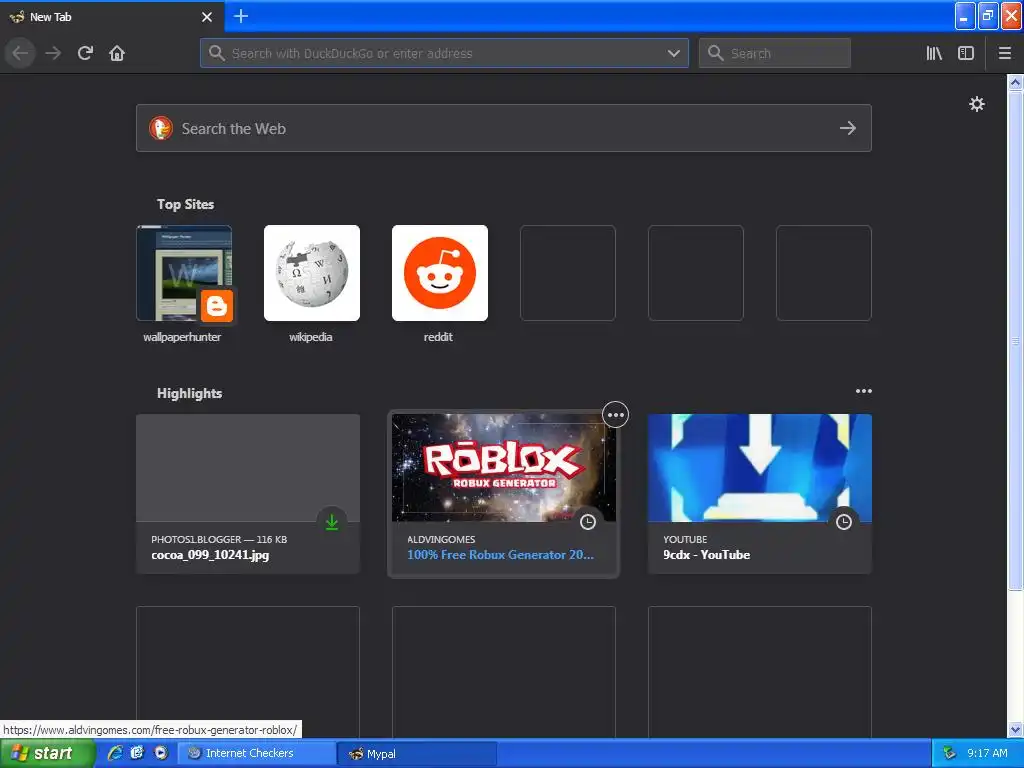
Task: Launch Windows Media Player quick launch icon
Action: [161, 753]
